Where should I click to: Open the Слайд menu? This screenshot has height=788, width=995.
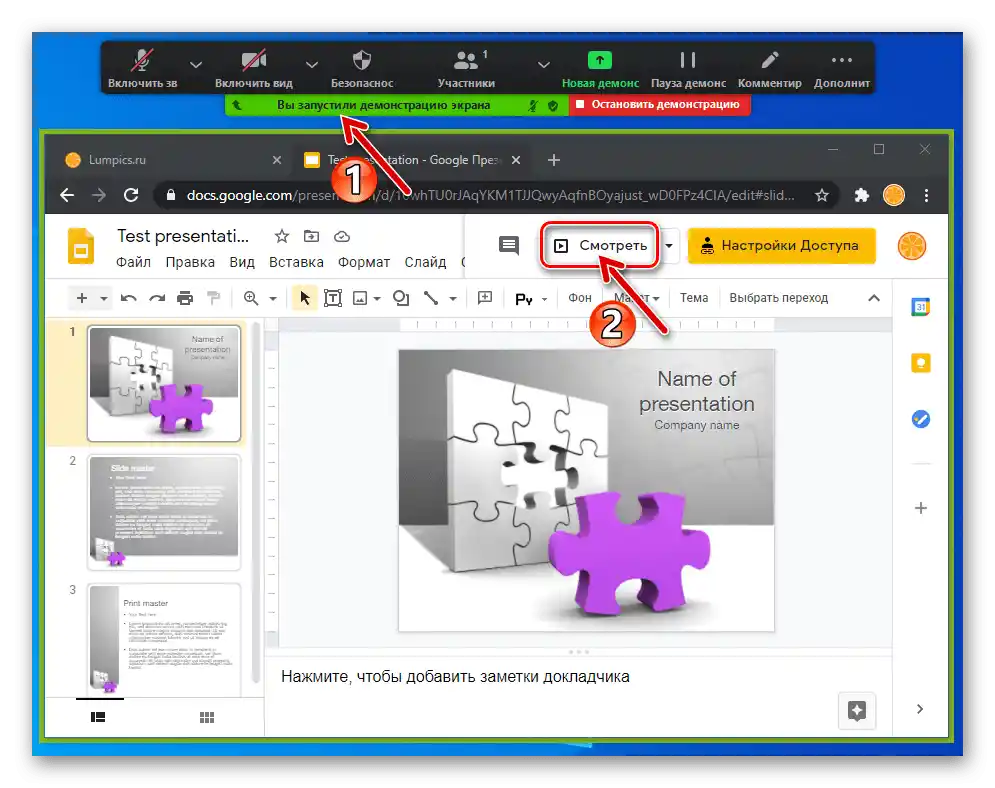click(x=425, y=262)
